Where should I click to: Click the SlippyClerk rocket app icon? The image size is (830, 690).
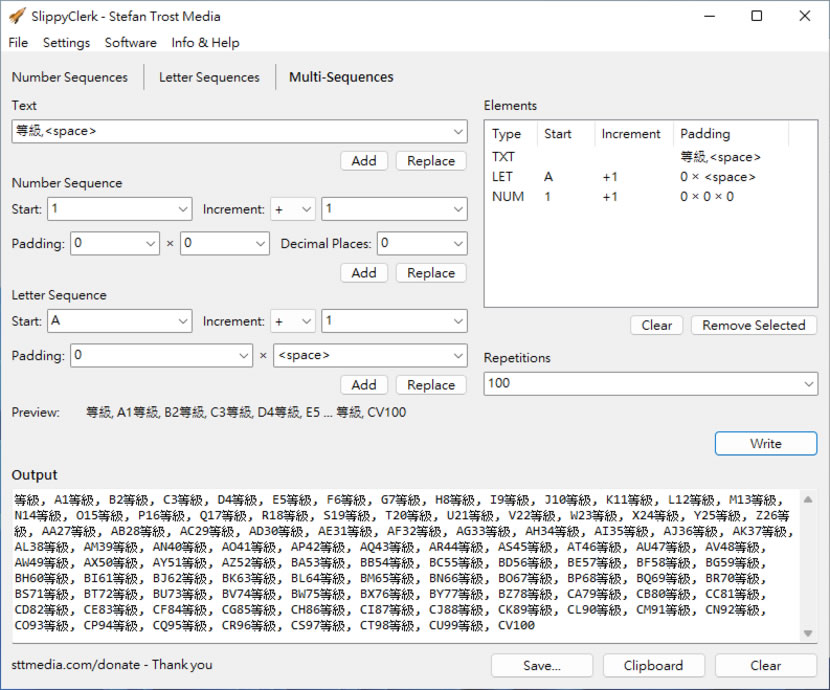(x=16, y=16)
